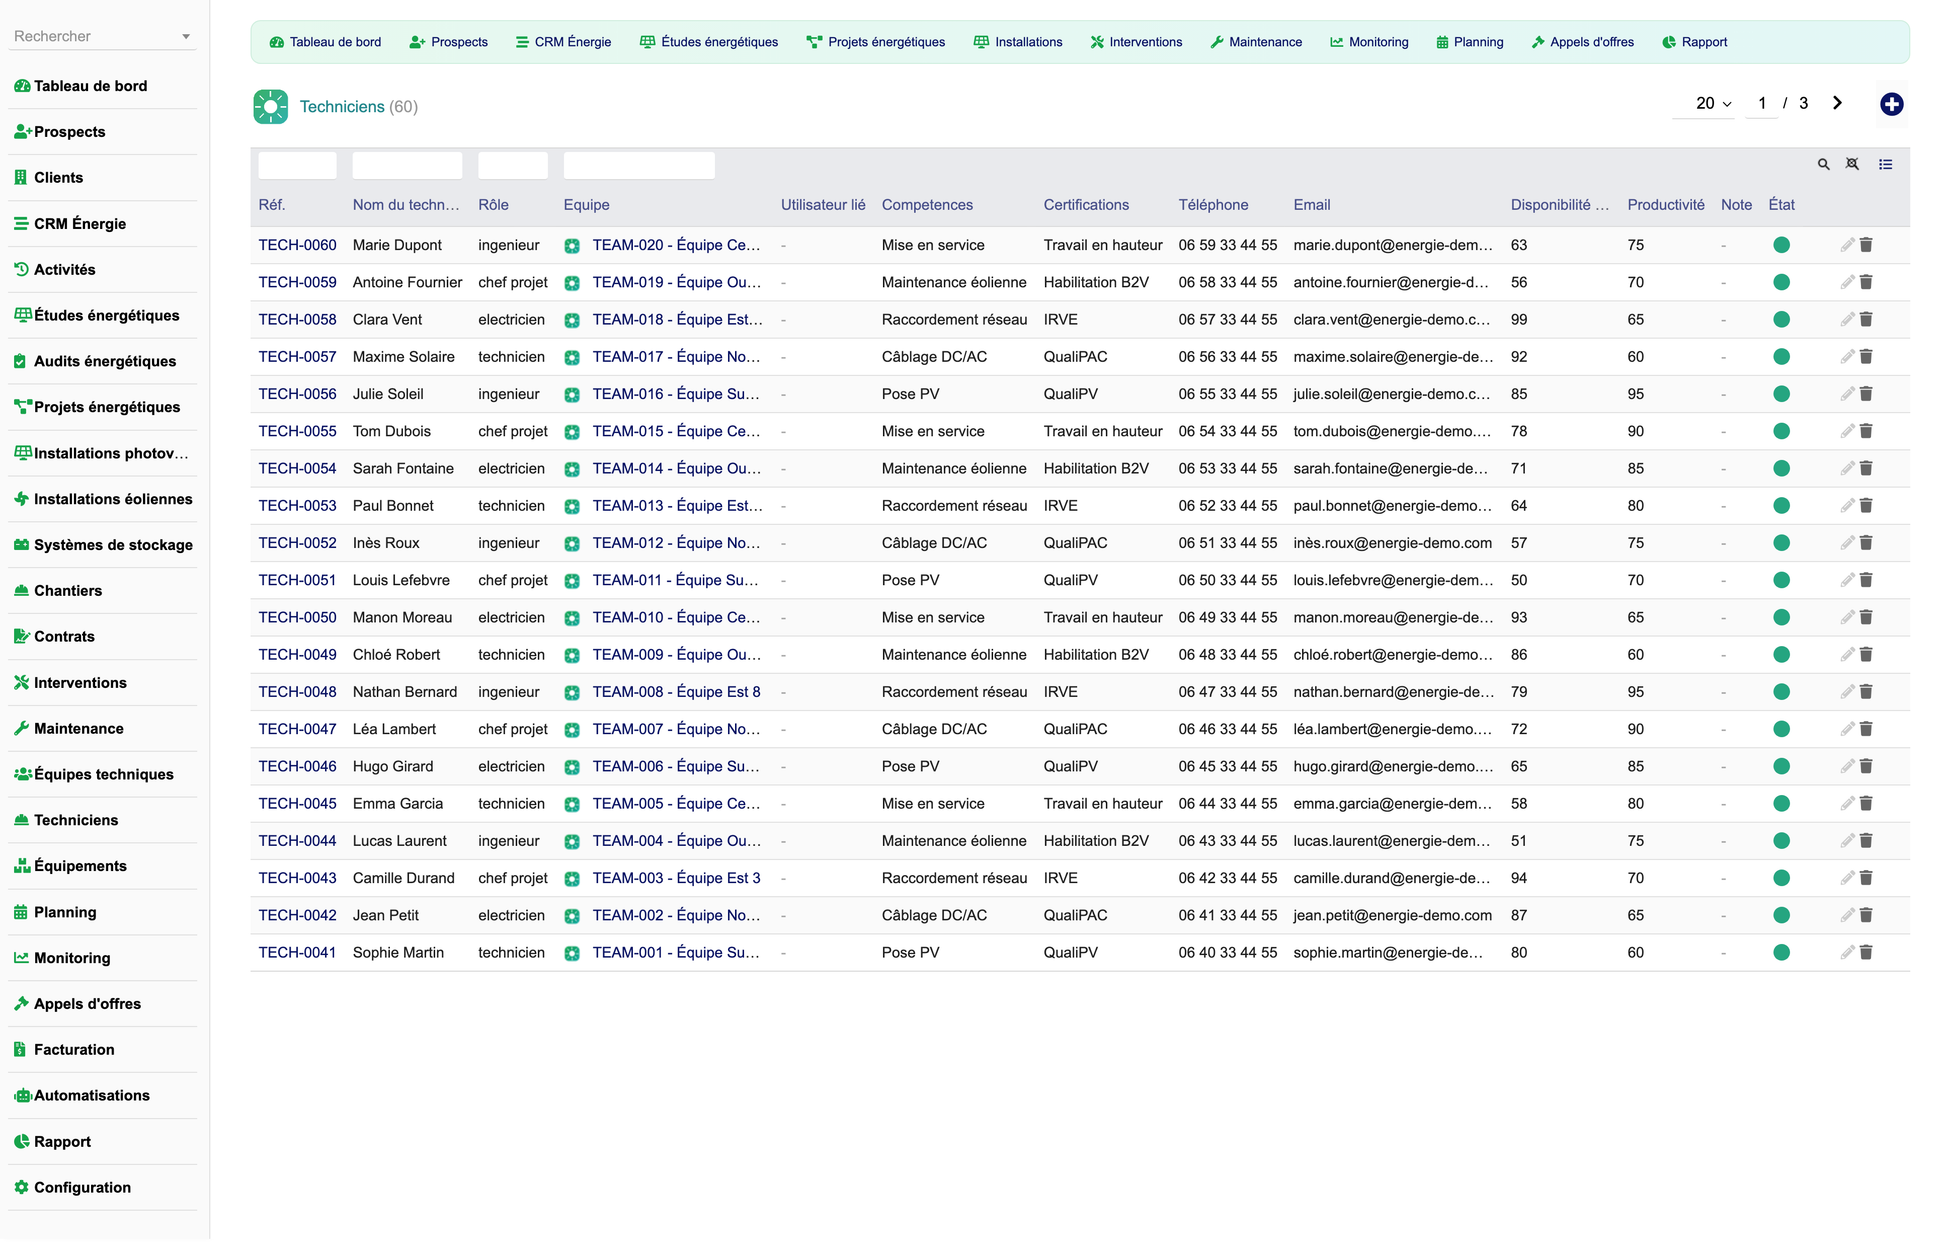Click edit pencil for TECH-0041 Sophie Martin
The width and height of the screenshot is (1946, 1259).
(x=1847, y=952)
